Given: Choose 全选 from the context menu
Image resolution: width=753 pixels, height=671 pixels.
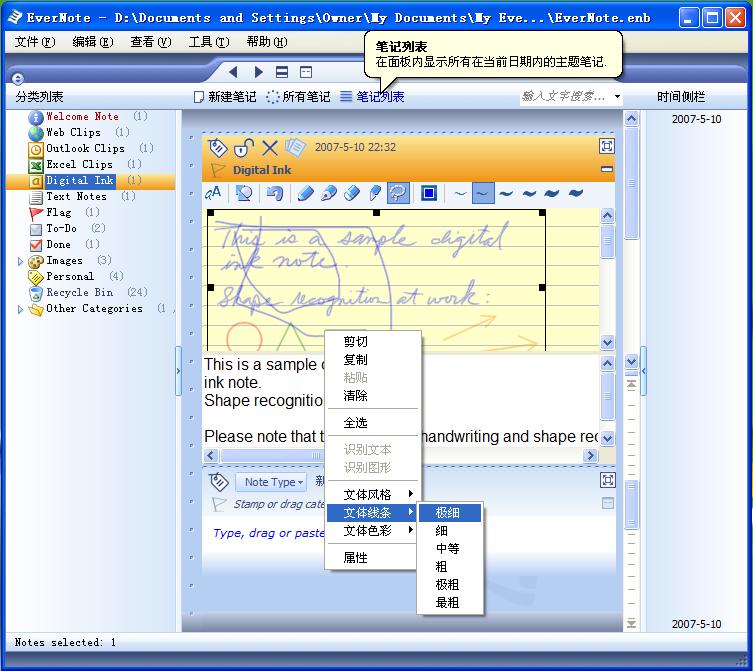Looking at the screenshot, I should tap(371, 423).
